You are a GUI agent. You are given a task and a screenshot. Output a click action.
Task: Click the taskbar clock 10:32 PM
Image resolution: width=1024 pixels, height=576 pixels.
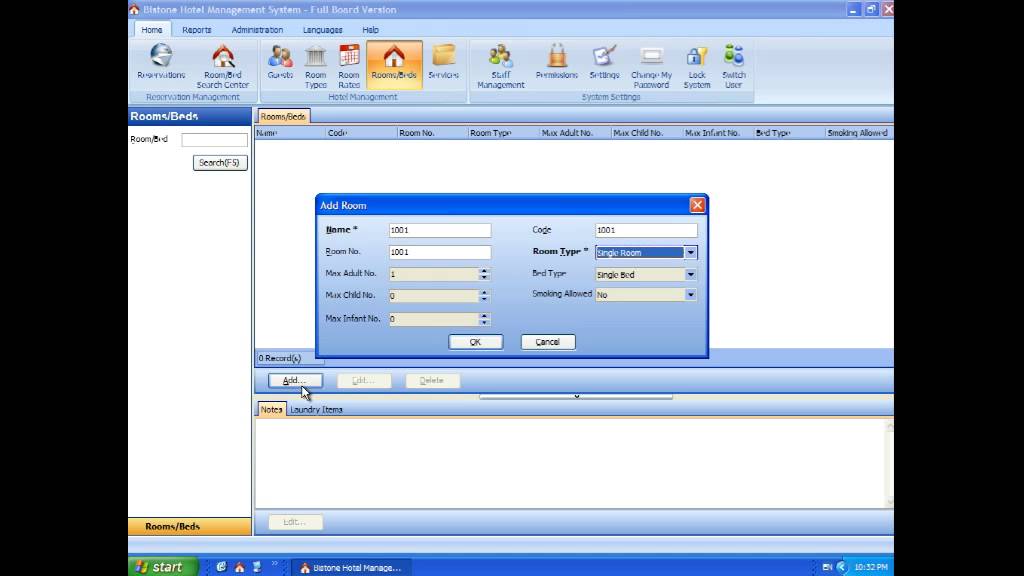point(871,567)
